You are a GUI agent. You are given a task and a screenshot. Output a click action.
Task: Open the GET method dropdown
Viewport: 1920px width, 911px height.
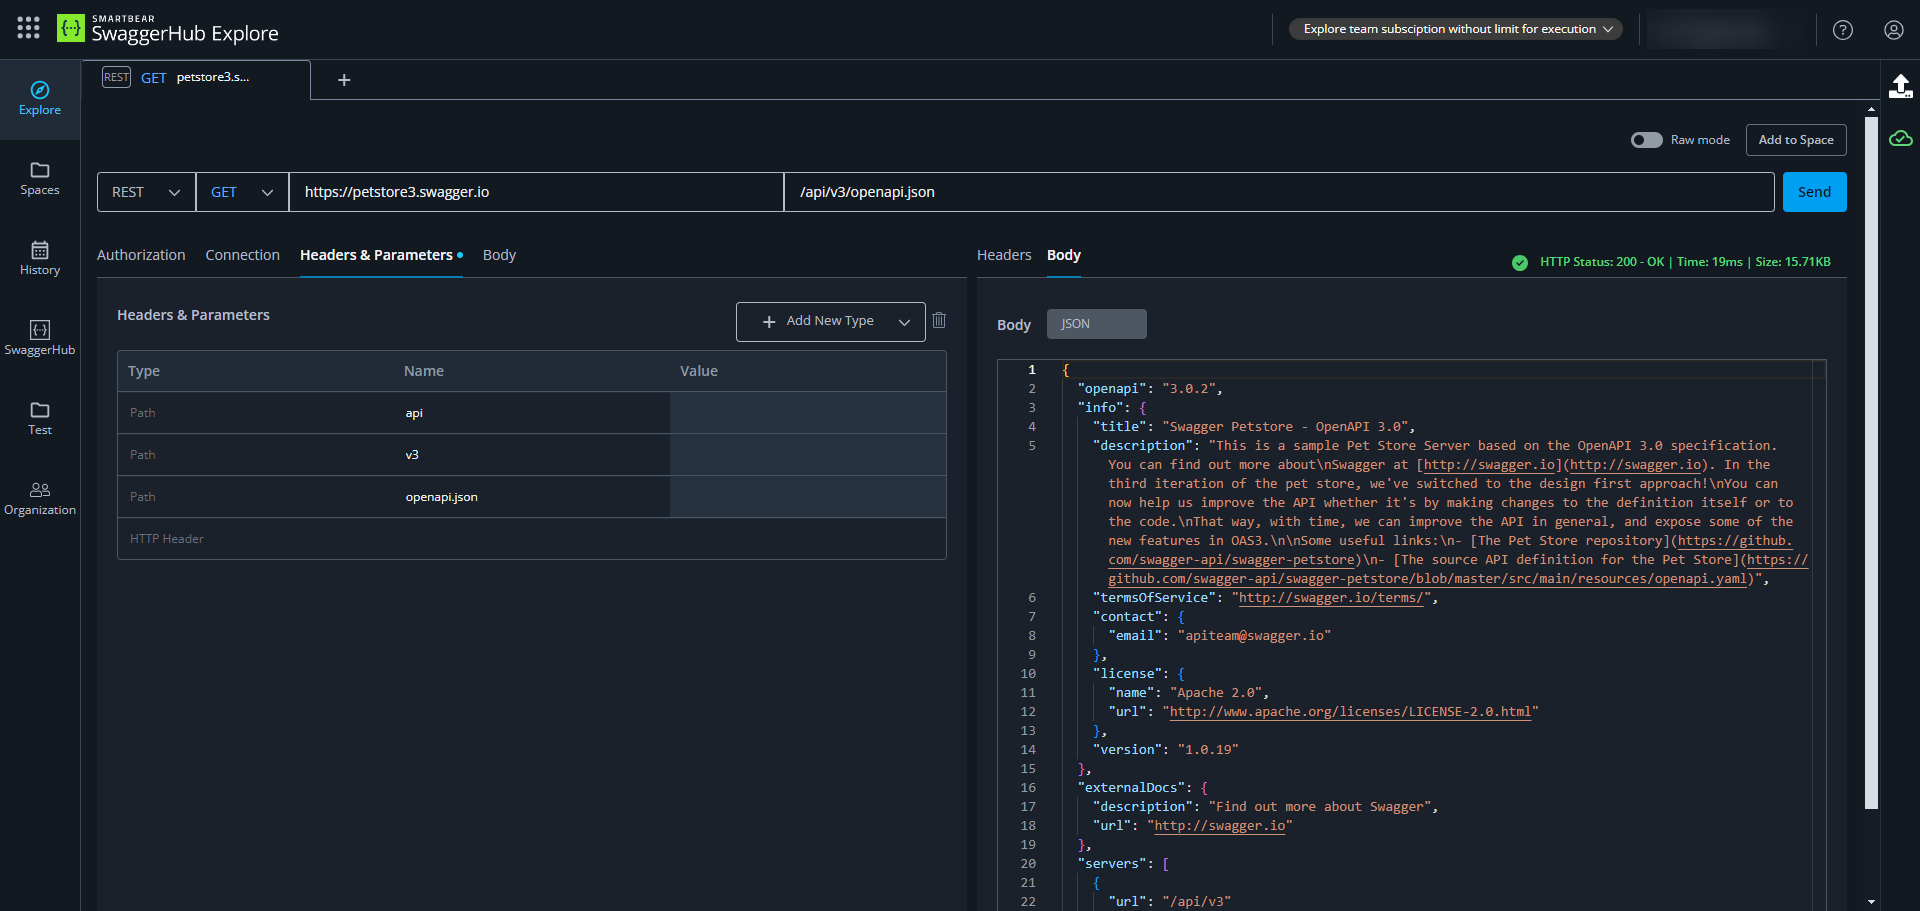(241, 191)
